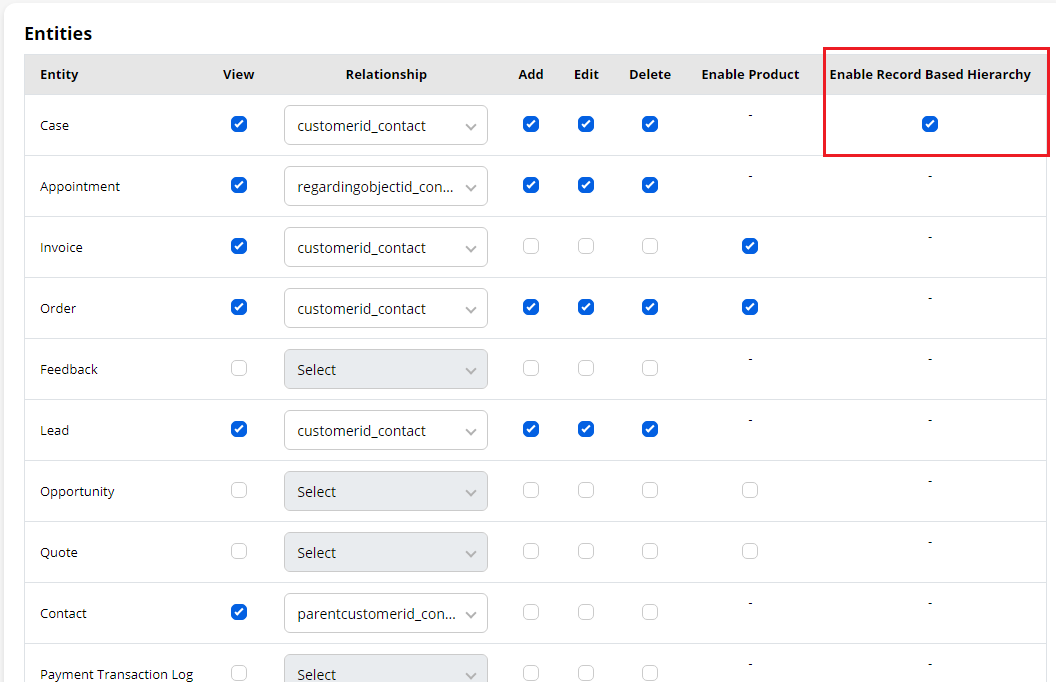
Task: Check View checkbox for Opportunity
Action: [x=239, y=490]
